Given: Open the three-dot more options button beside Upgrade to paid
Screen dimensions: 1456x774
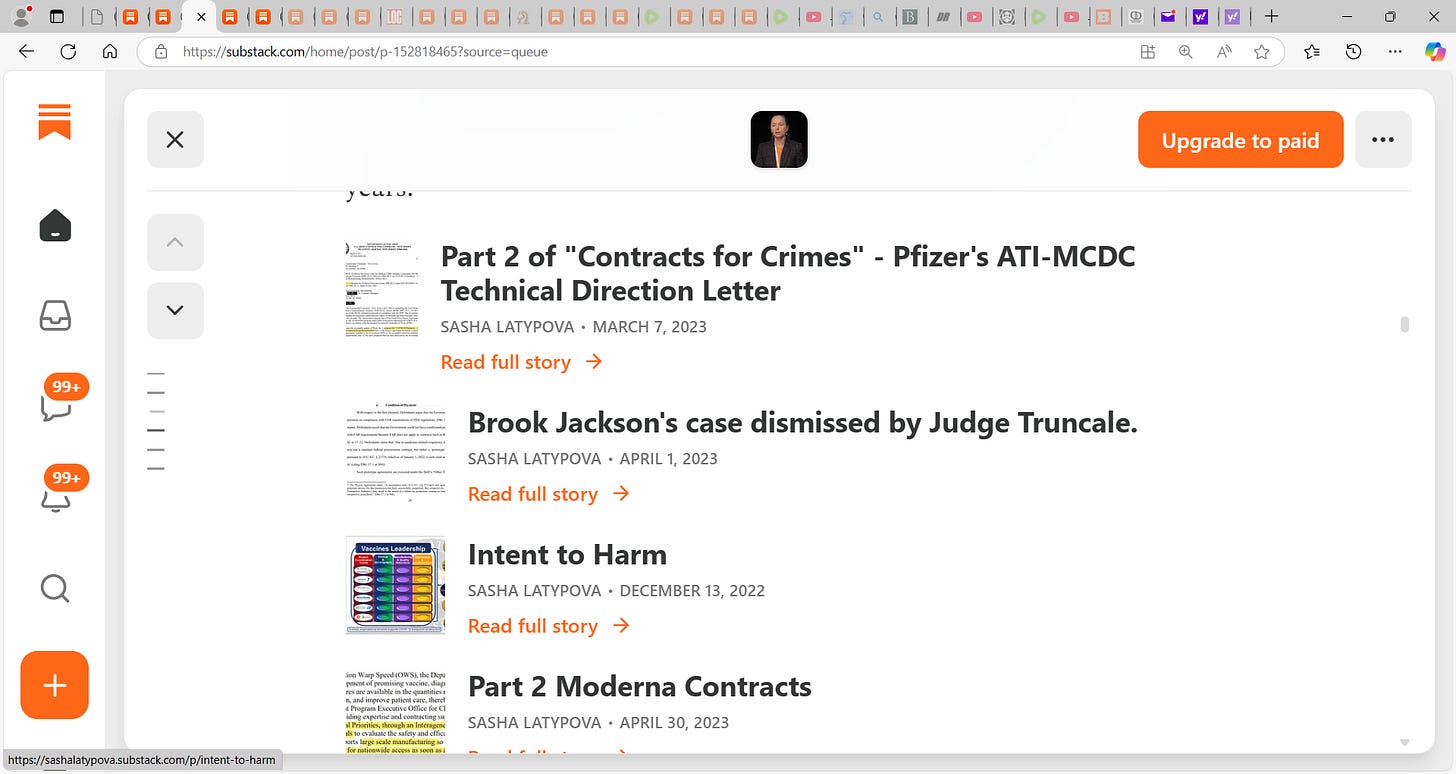Looking at the screenshot, I should pyautogui.click(x=1383, y=139).
